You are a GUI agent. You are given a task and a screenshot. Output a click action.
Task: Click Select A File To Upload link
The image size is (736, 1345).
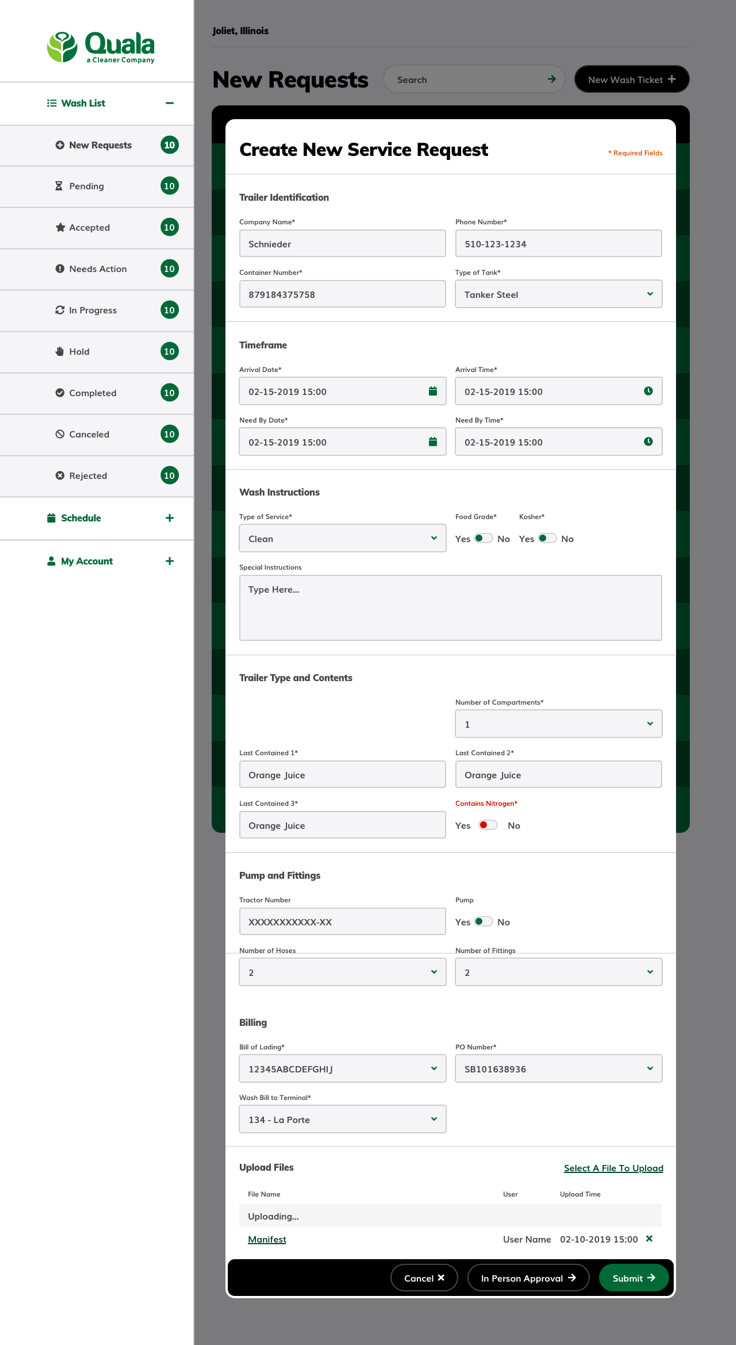613,1168
